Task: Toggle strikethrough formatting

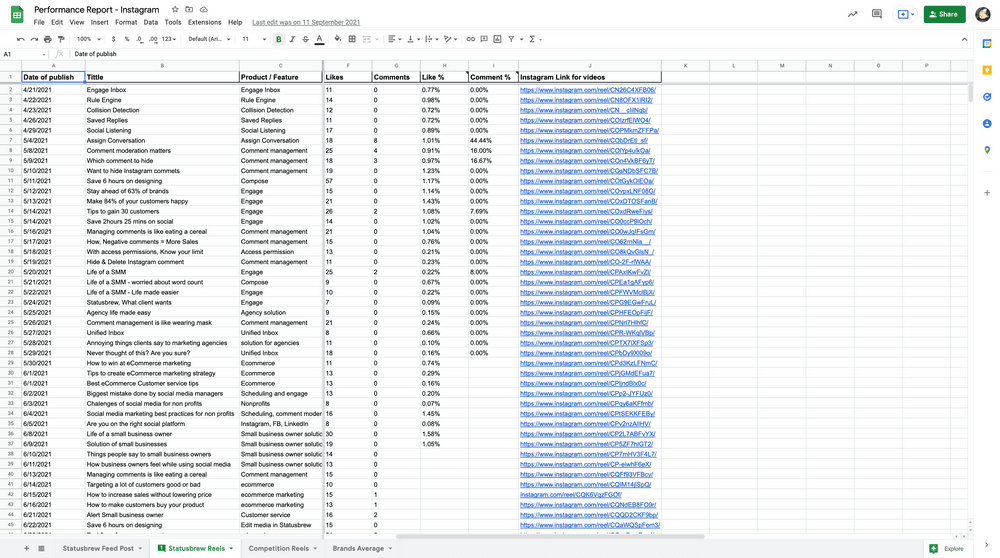Action: click(305, 39)
